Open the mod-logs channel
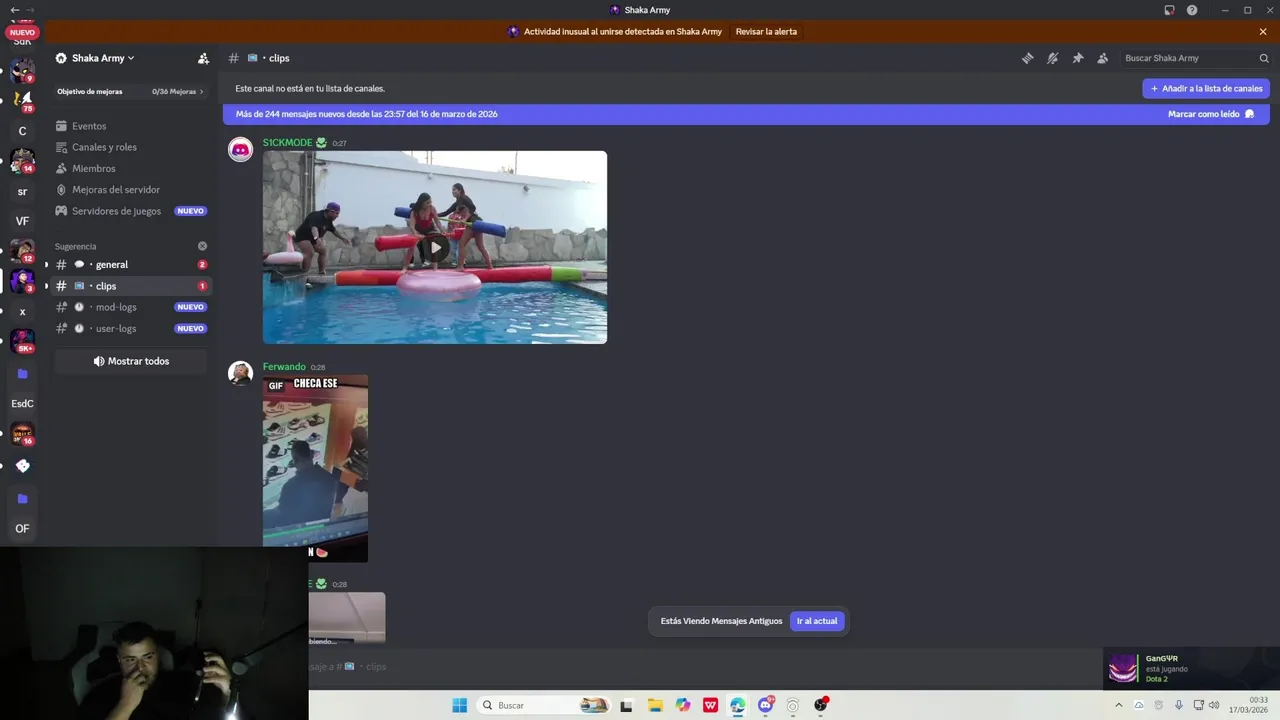This screenshot has height=720, width=1280. pos(131,307)
